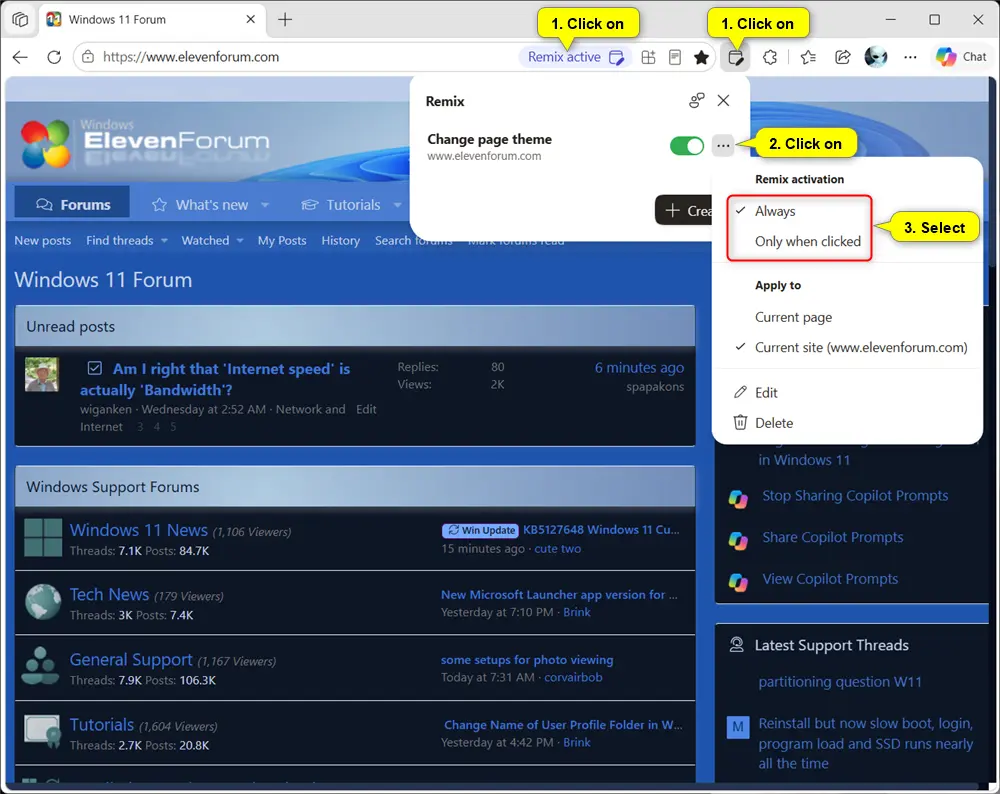This screenshot has height=794, width=1000.
Task: Open the Watched menu
Action: (x=205, y=240)
